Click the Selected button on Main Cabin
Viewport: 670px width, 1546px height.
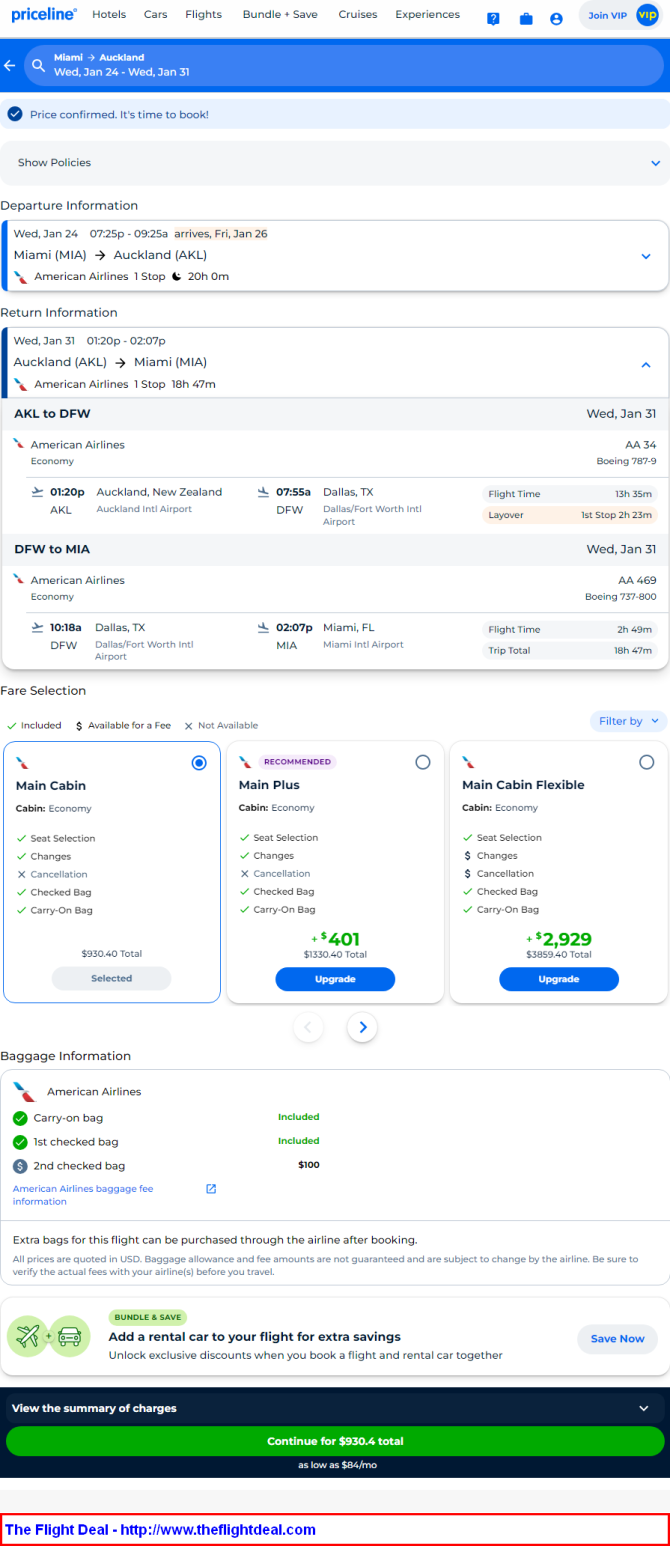[111, 978]
